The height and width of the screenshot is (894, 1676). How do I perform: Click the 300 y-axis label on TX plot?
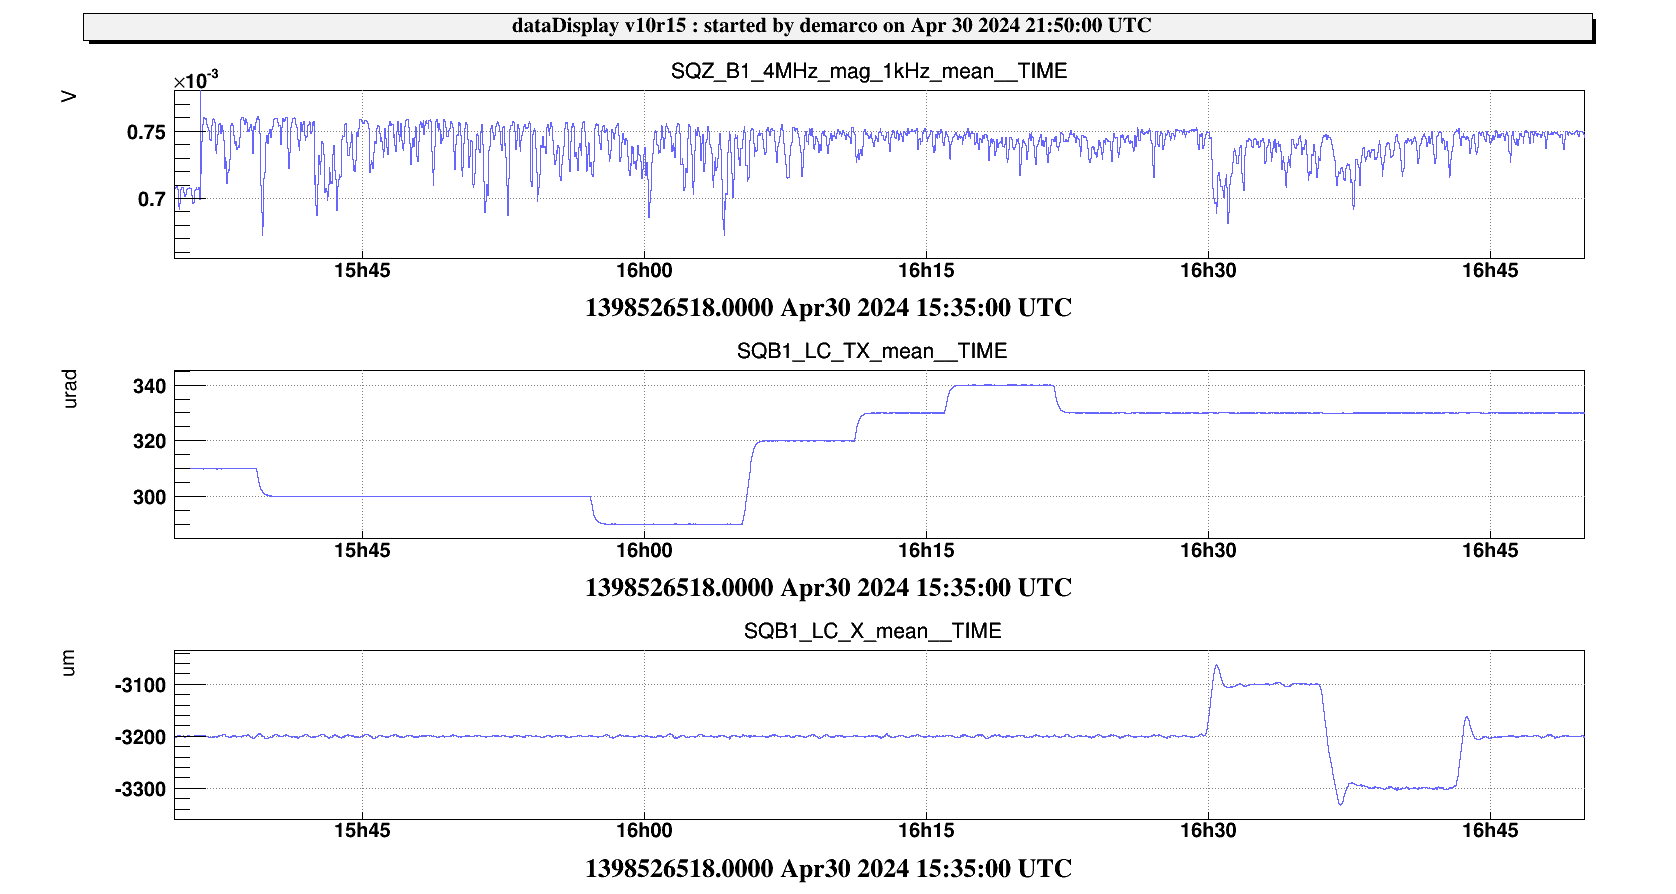[149, 498]
